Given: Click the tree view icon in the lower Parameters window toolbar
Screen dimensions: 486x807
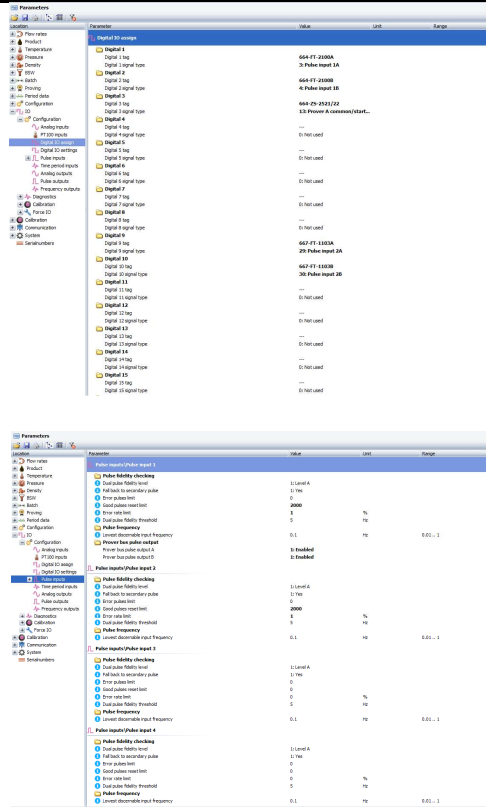Looking at the screenshot, I should click(49, 445).
